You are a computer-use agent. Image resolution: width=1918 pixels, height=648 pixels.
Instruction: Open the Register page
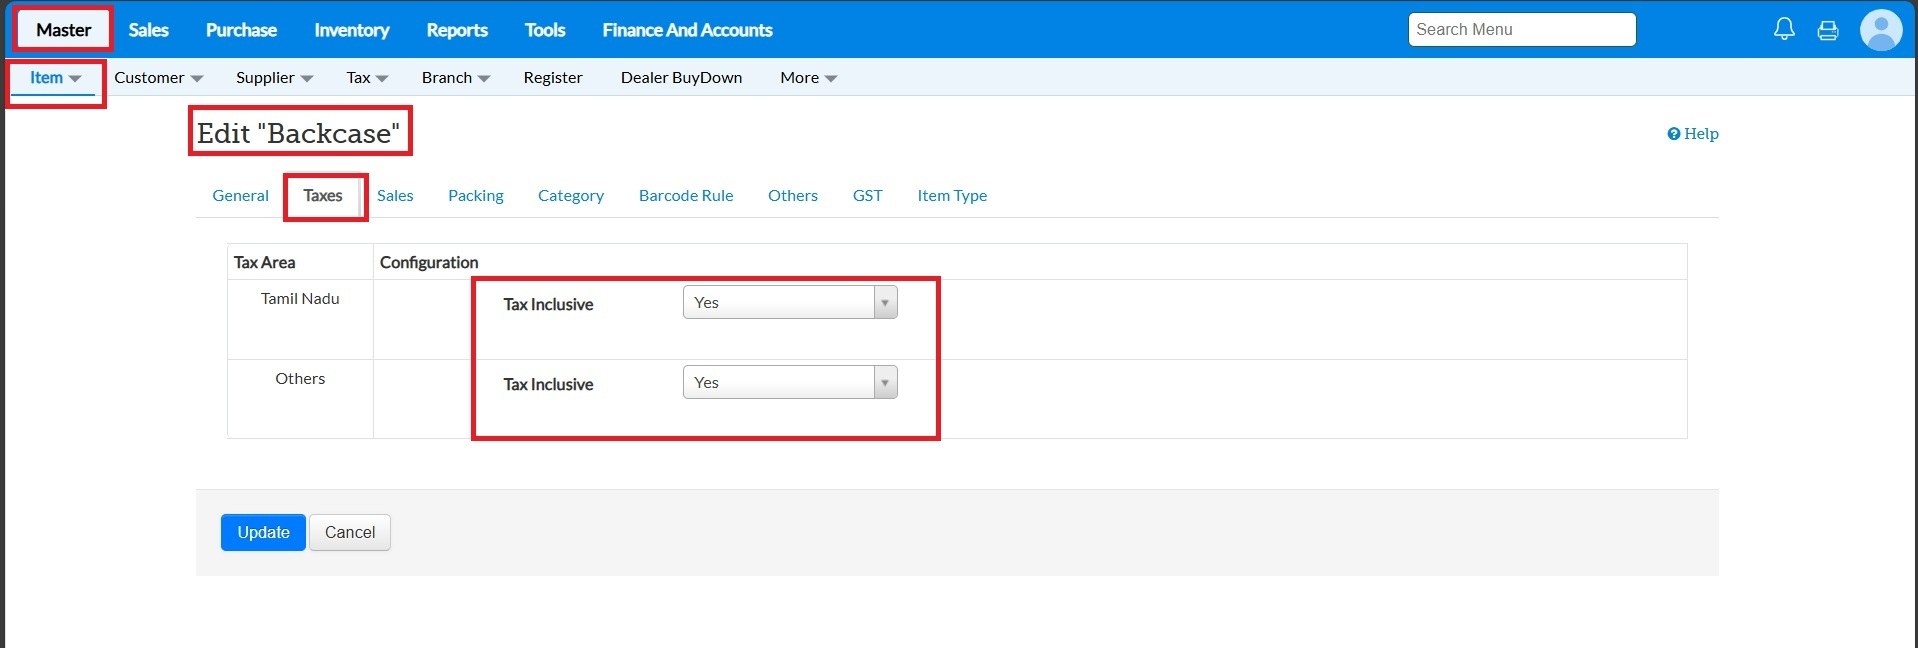click(553, 78)
